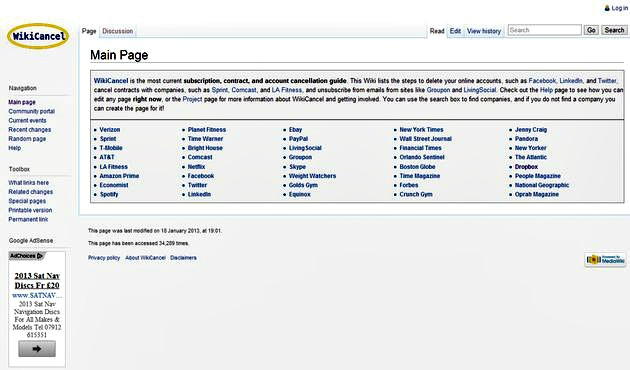
Task: Open Related changes link
Action: pos(31,192)
